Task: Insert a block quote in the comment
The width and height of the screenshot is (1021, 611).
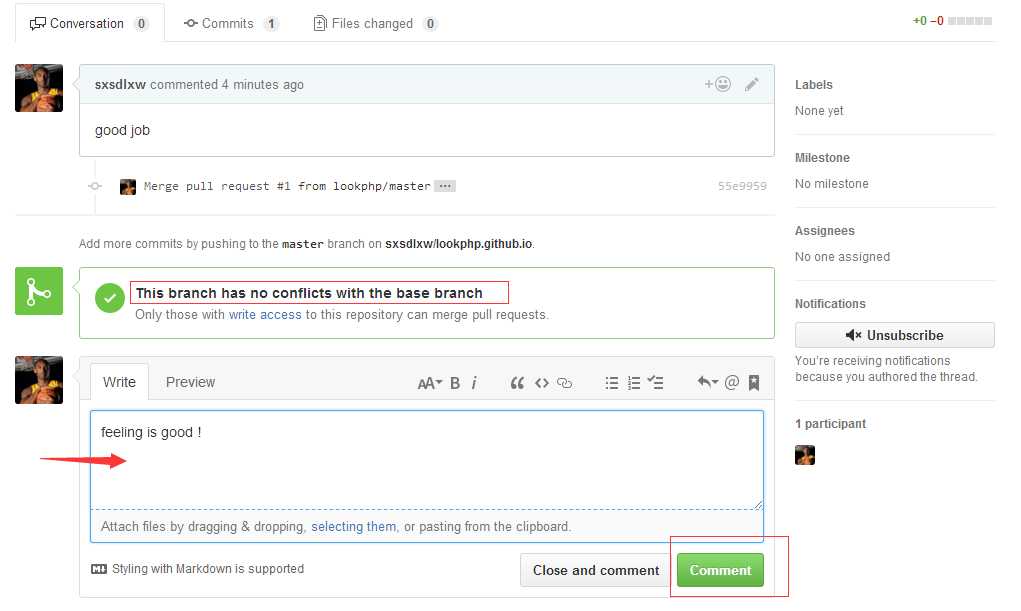Action: [x=517, y=383]
